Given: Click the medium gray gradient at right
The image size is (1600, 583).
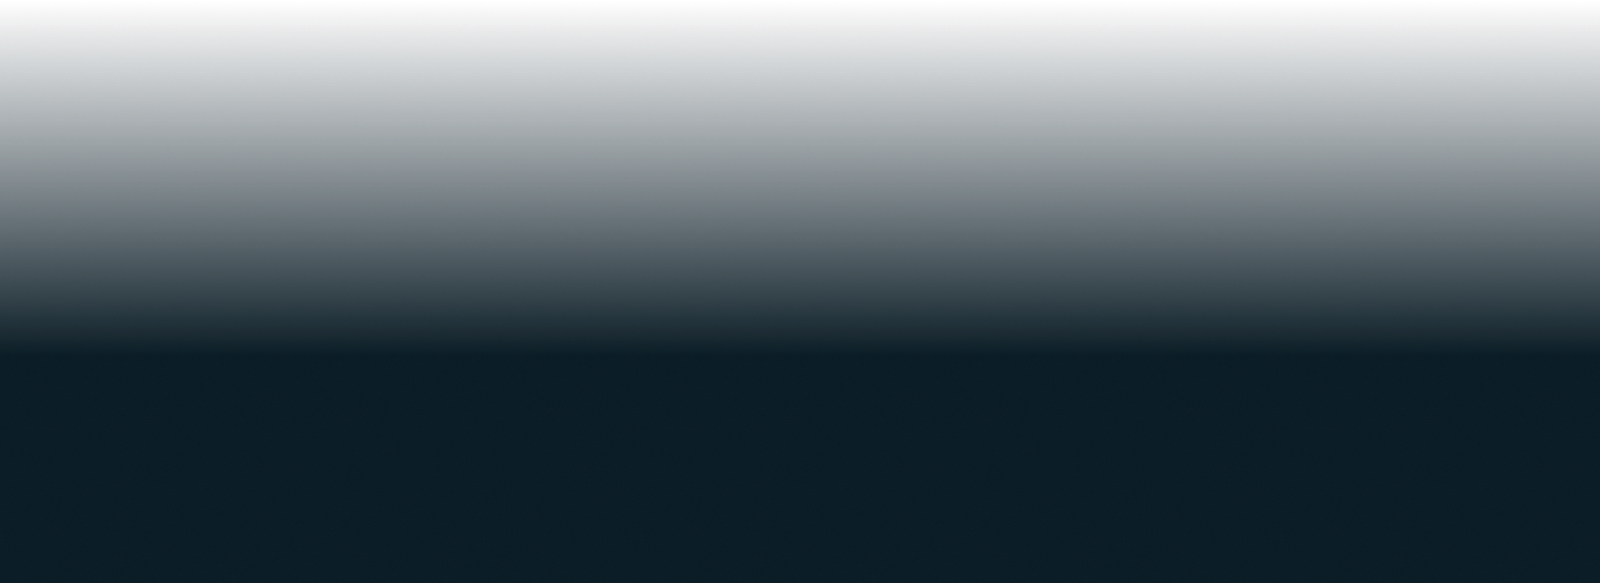Looking at the screenshot, I should coord(1400,160).
